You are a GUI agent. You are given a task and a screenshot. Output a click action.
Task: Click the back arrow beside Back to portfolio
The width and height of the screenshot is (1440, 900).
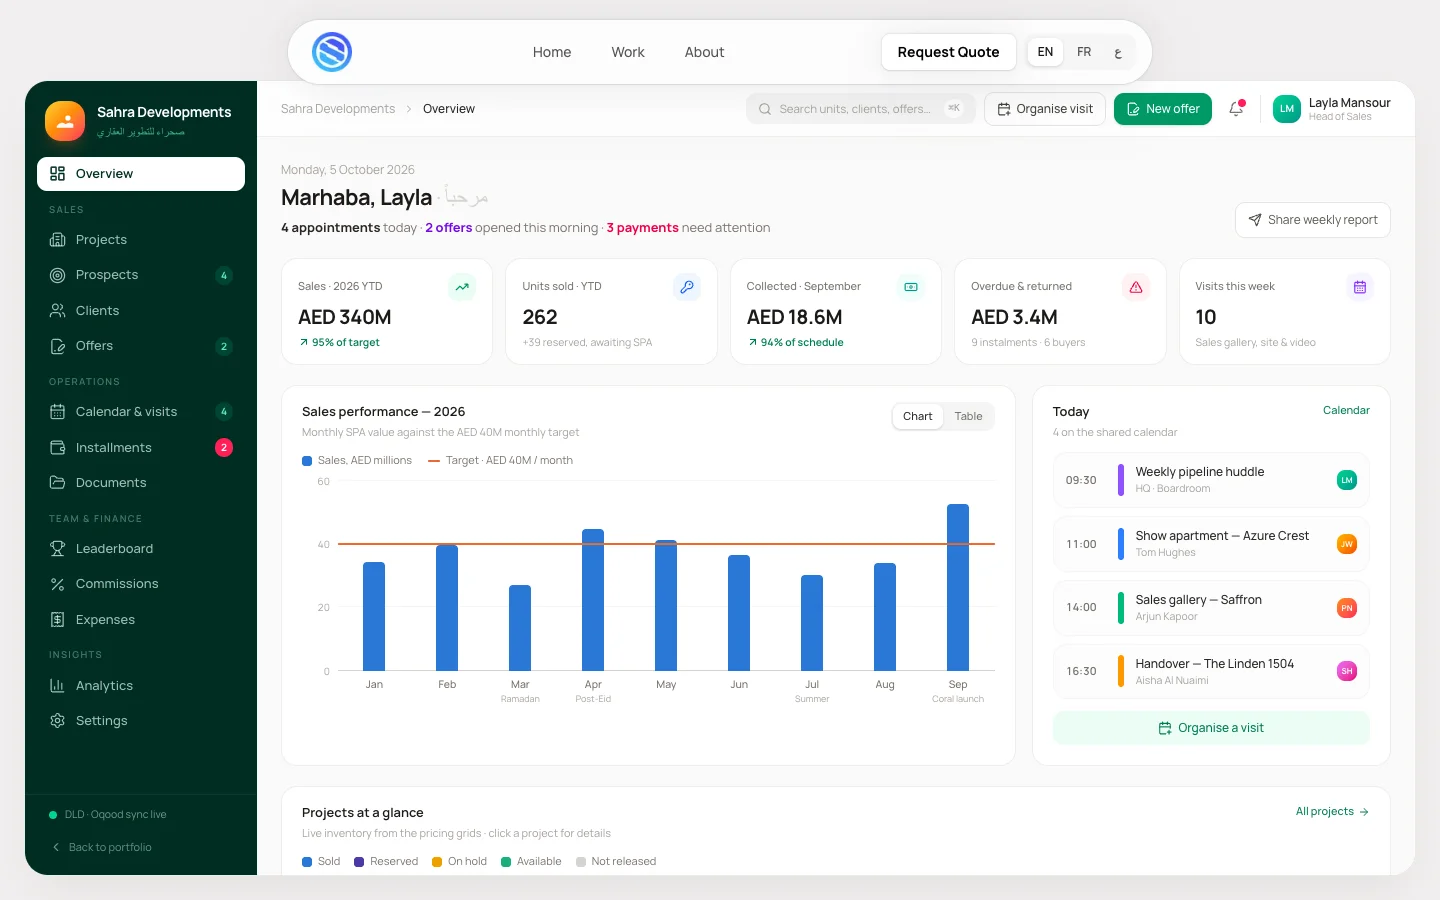point(56,847)
